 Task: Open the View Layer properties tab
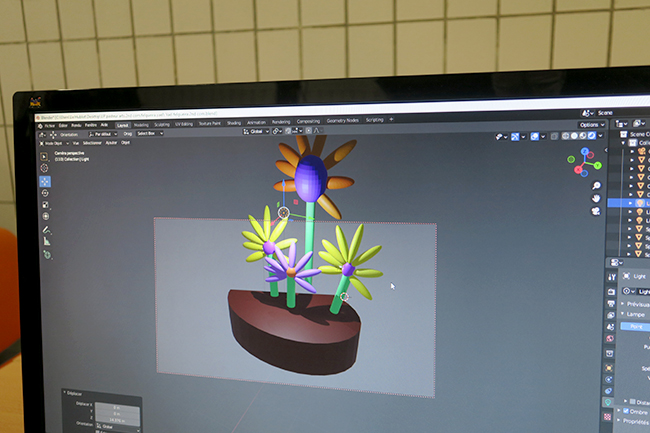pos(611,315)
